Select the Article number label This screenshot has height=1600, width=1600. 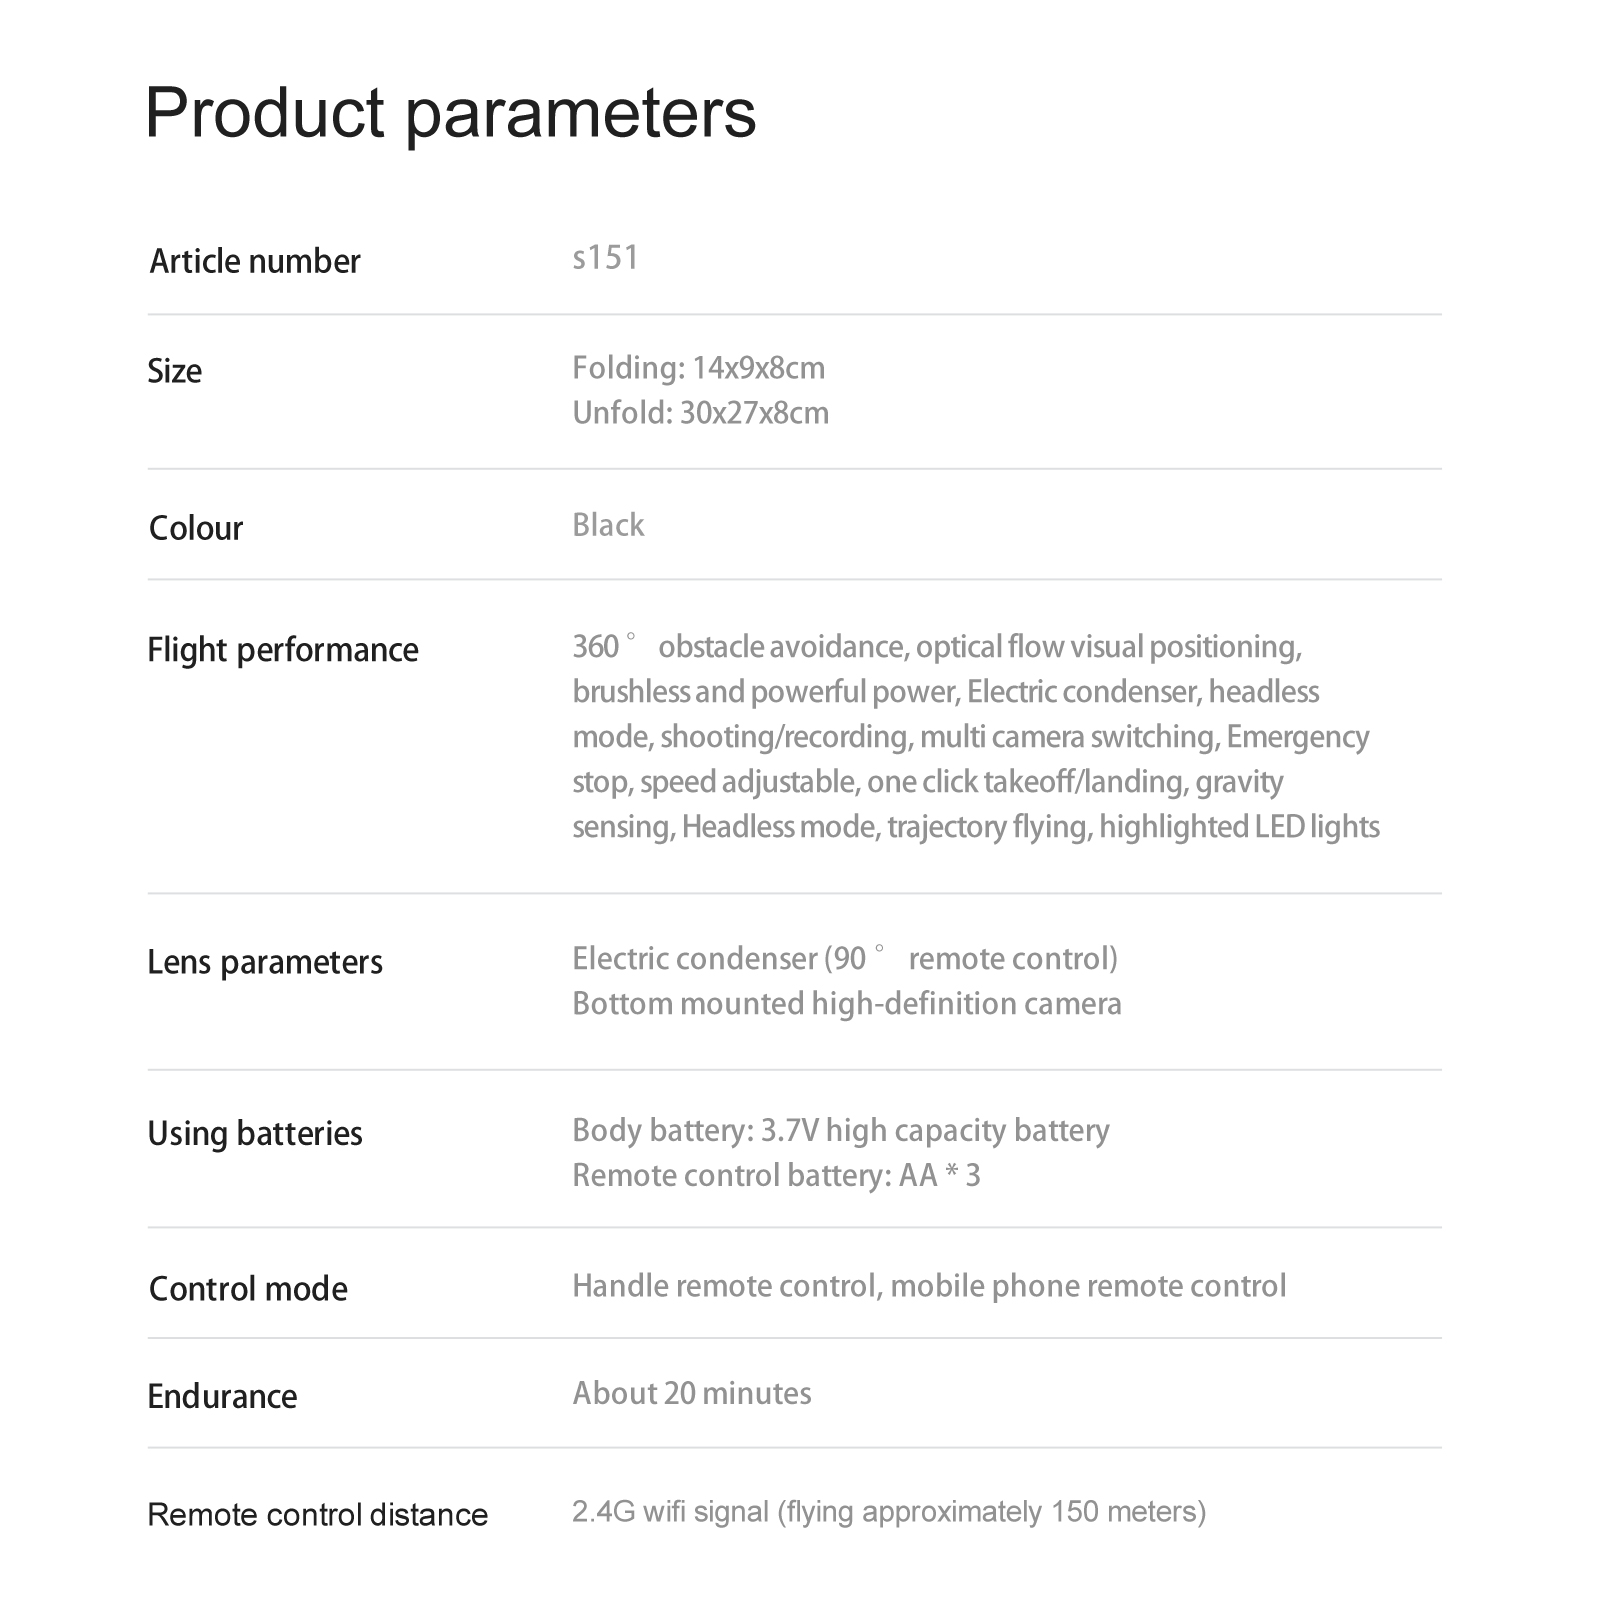coord(254,261)
